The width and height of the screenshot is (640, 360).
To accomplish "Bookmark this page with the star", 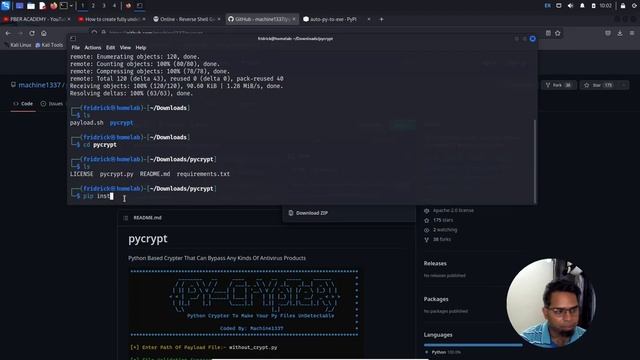I will 558,33.
